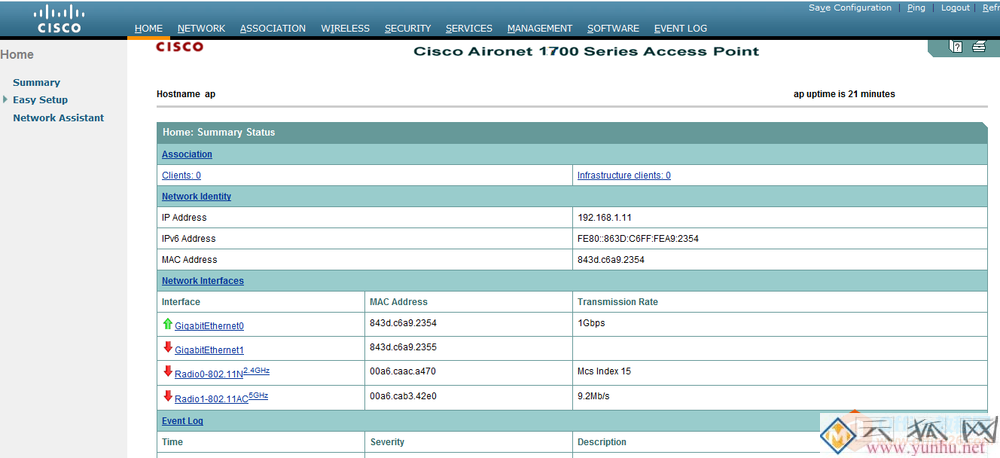
Task: Select Summary in the left sidebar
Action: (36, 82)
